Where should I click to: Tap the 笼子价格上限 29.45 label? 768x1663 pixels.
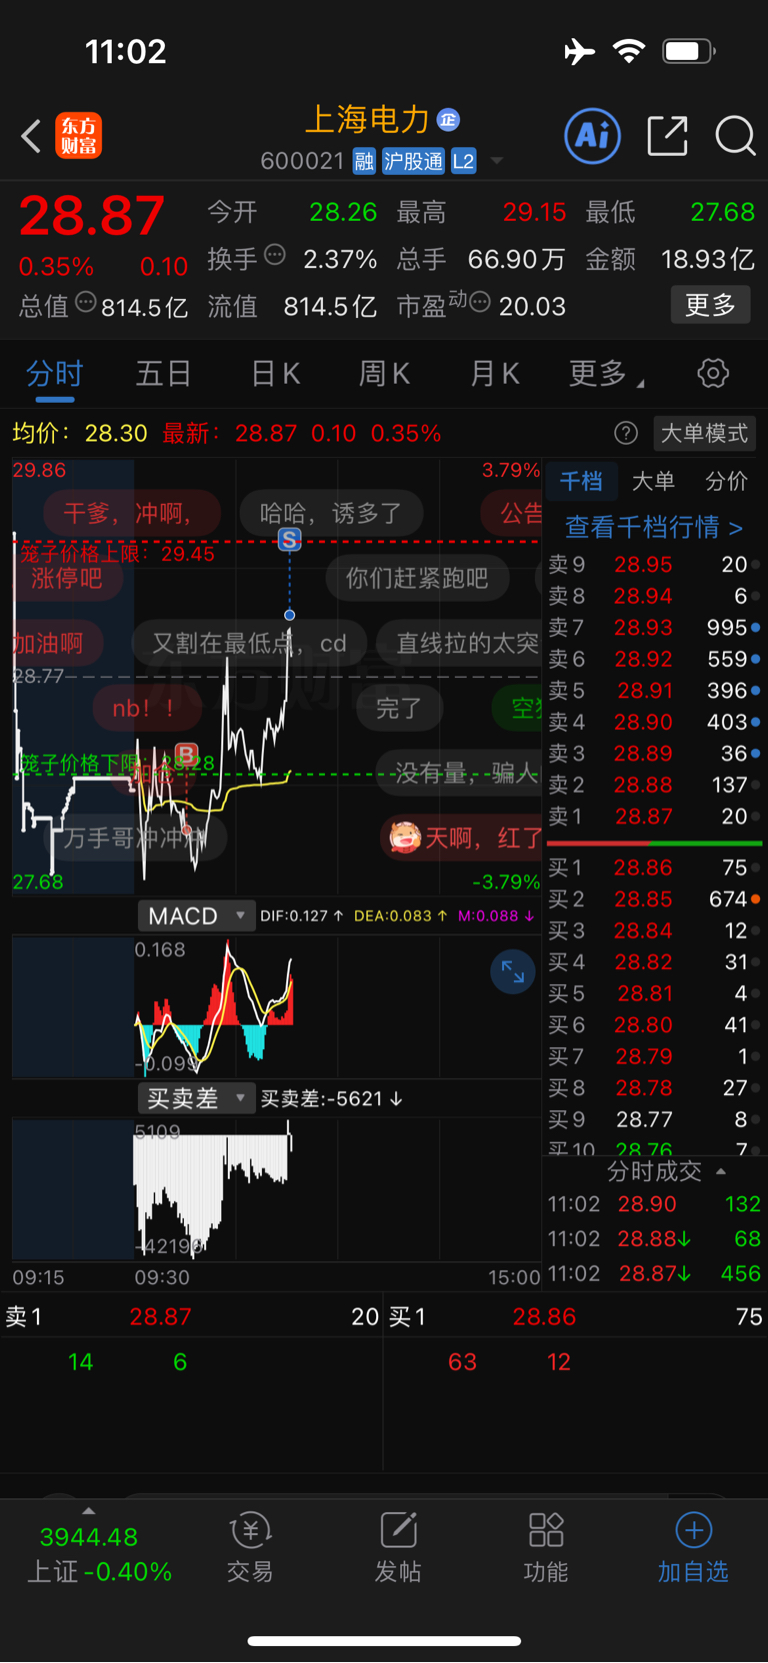pos(117,553)
